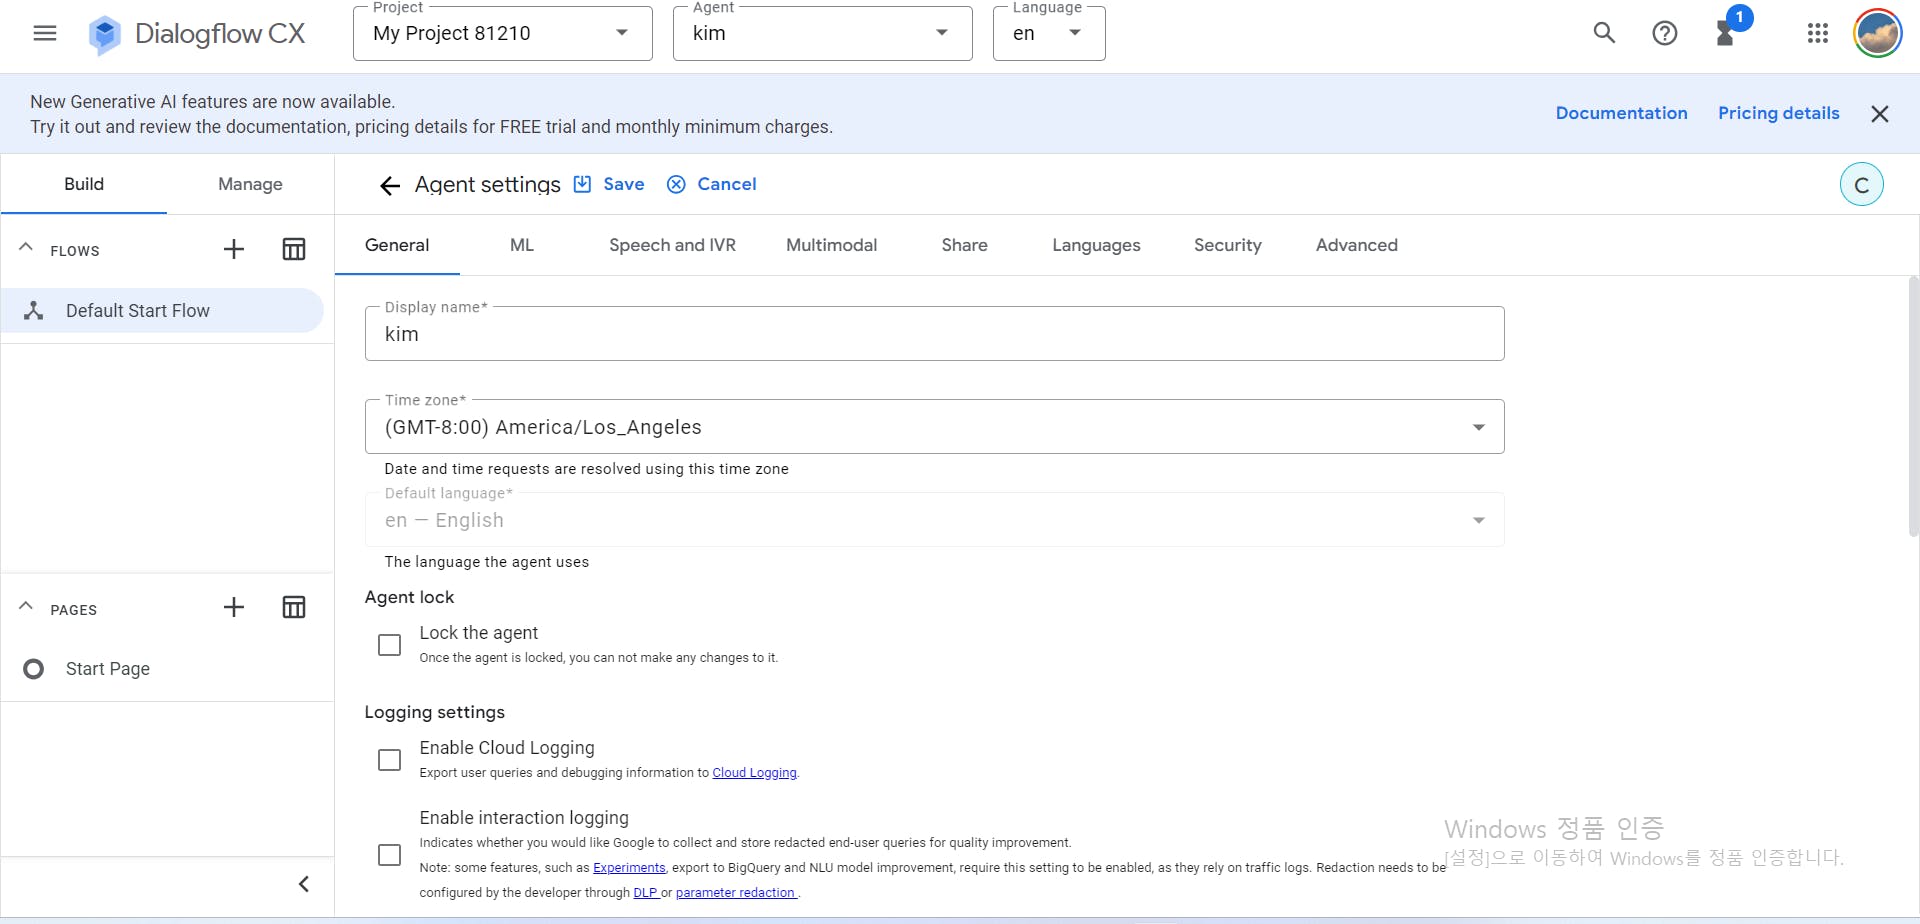Switch to the Manage tab
Screen dimensions: 1920x924
tap(251, 184)
